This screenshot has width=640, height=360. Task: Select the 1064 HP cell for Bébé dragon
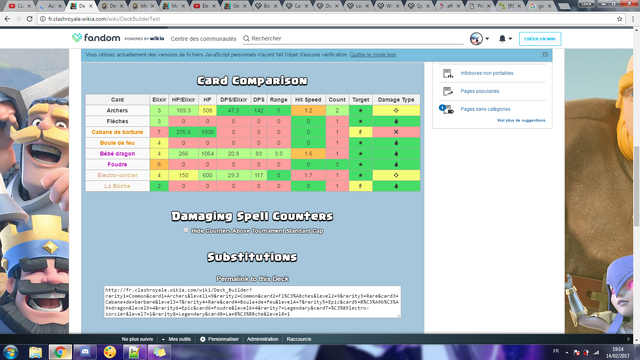pyautogui.click(x=207, y=154)
